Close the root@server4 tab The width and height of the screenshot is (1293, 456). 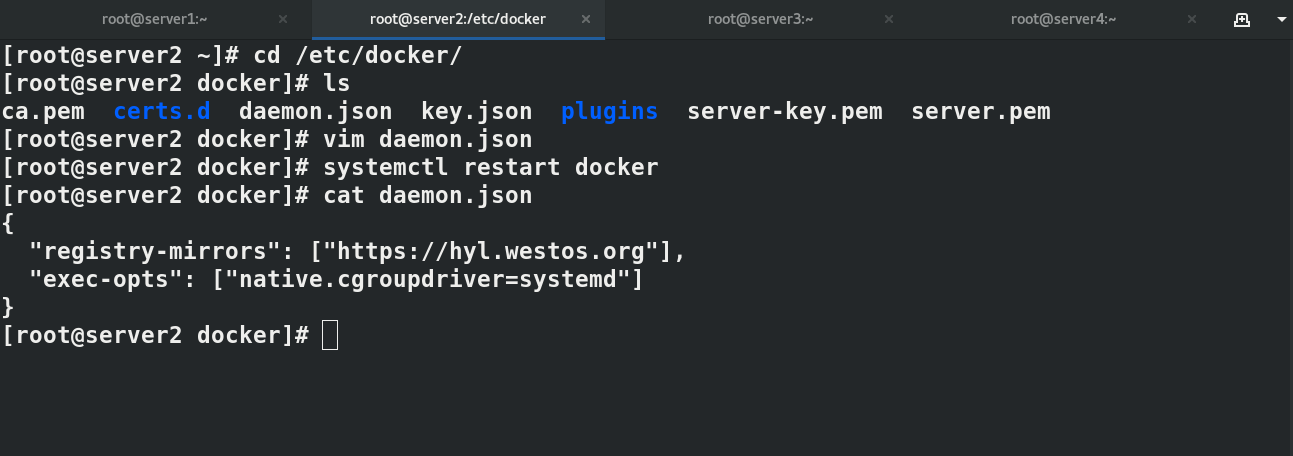coord(1192,19)
